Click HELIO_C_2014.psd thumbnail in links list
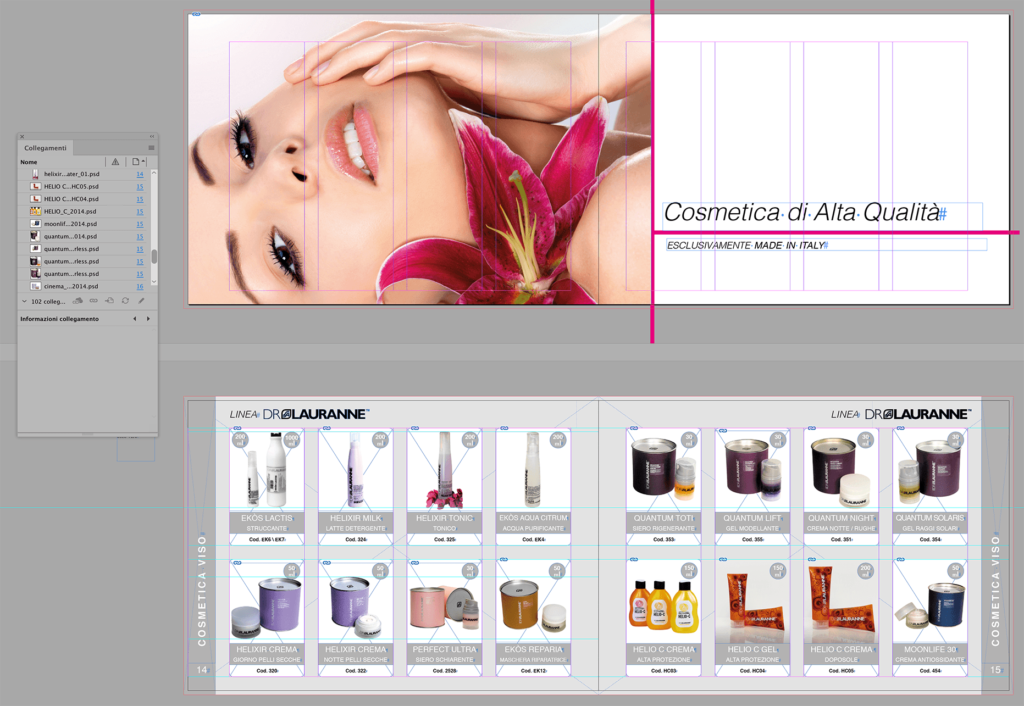The height and width of the screenshot is (706, 1024). (35, 212)
